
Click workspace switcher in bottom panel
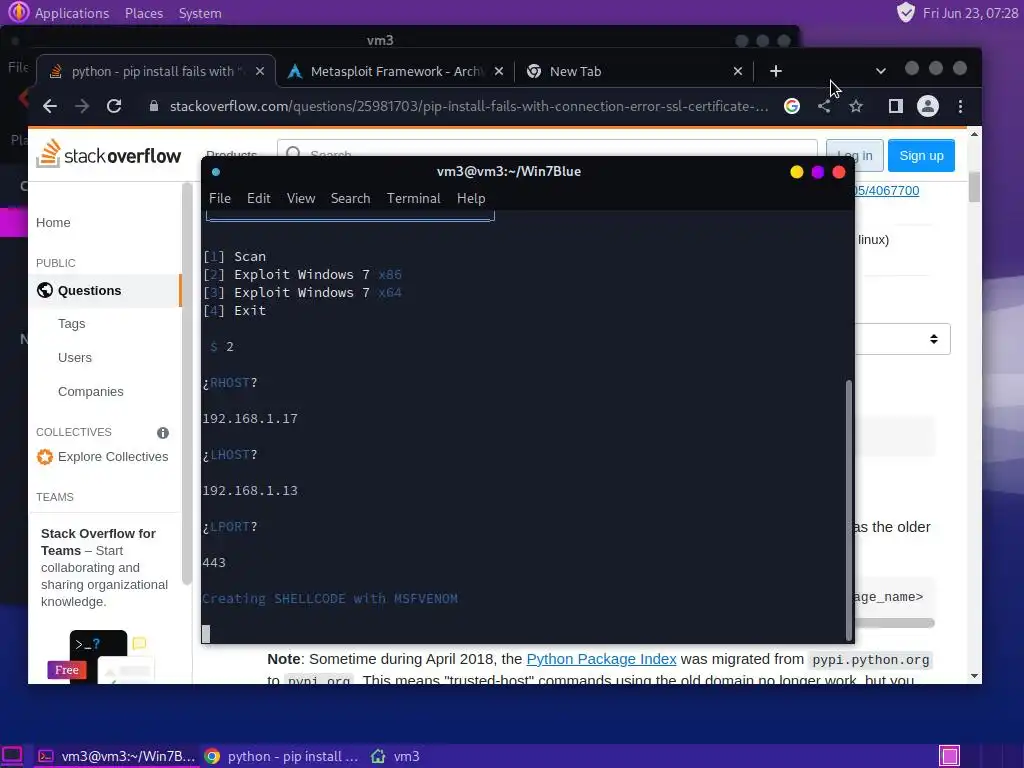(950, 756)
